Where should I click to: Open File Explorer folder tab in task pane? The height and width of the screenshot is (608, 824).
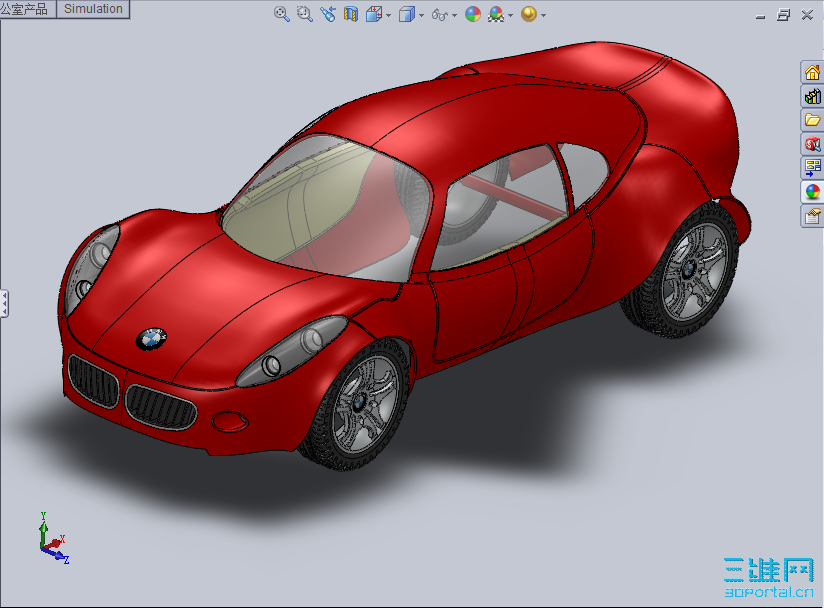pos(812,120)
